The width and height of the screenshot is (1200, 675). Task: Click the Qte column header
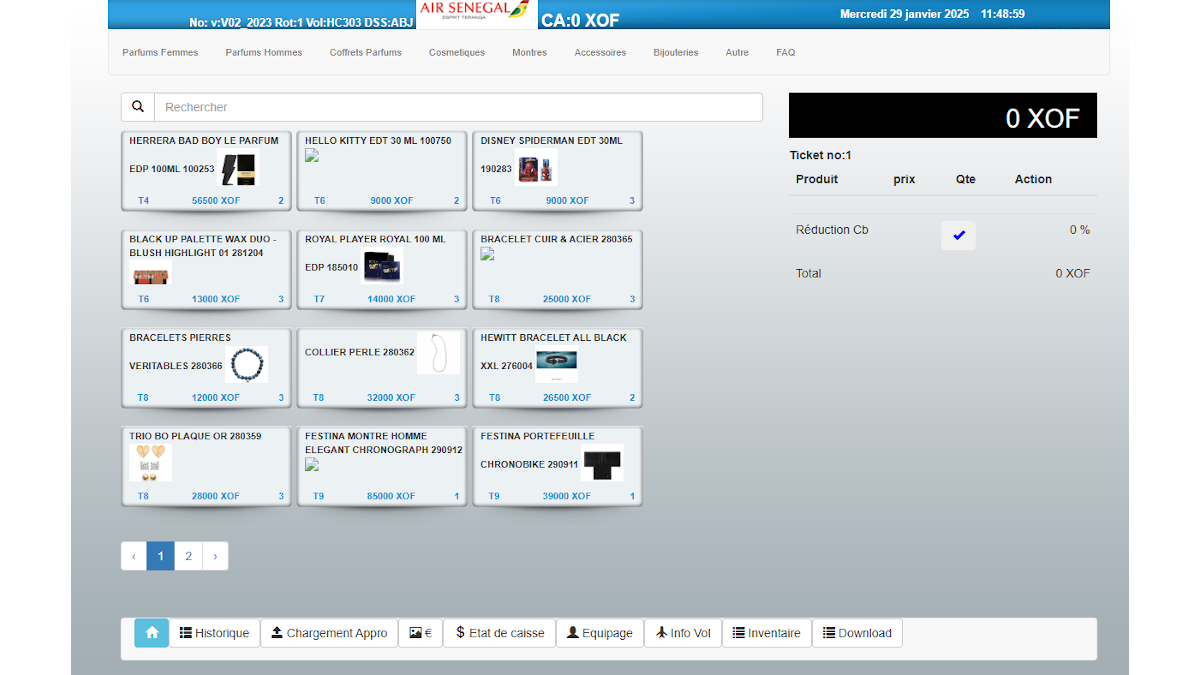coord(965,179)
